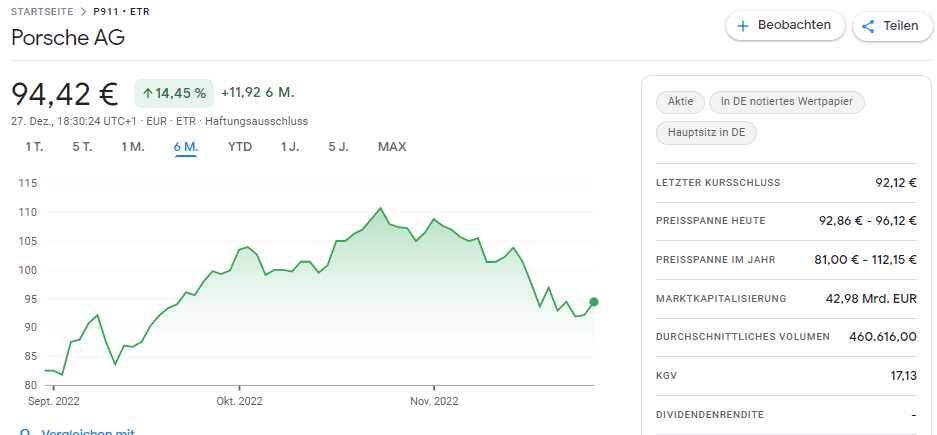Select the YTD time range tab
This screenshot has height=435, width=937.
240,147
